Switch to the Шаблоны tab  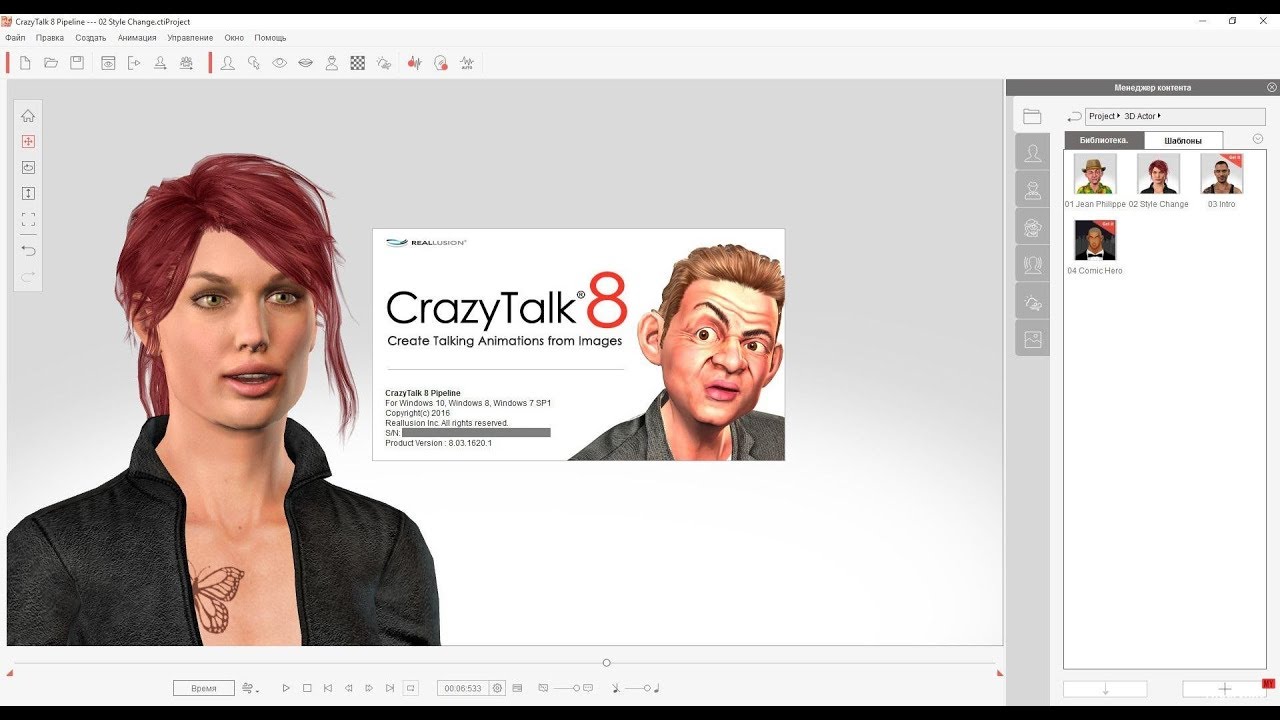click(x=1183, y=140)
